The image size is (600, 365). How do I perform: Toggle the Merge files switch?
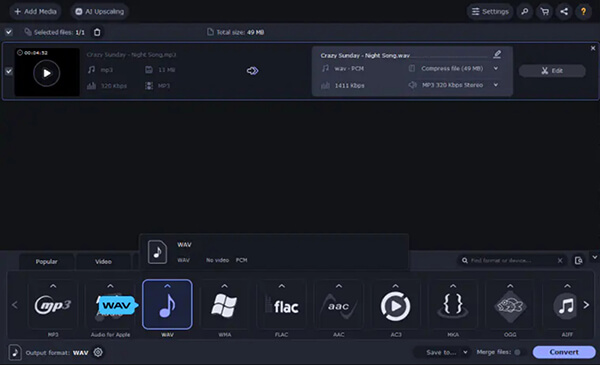click(518, 352)
